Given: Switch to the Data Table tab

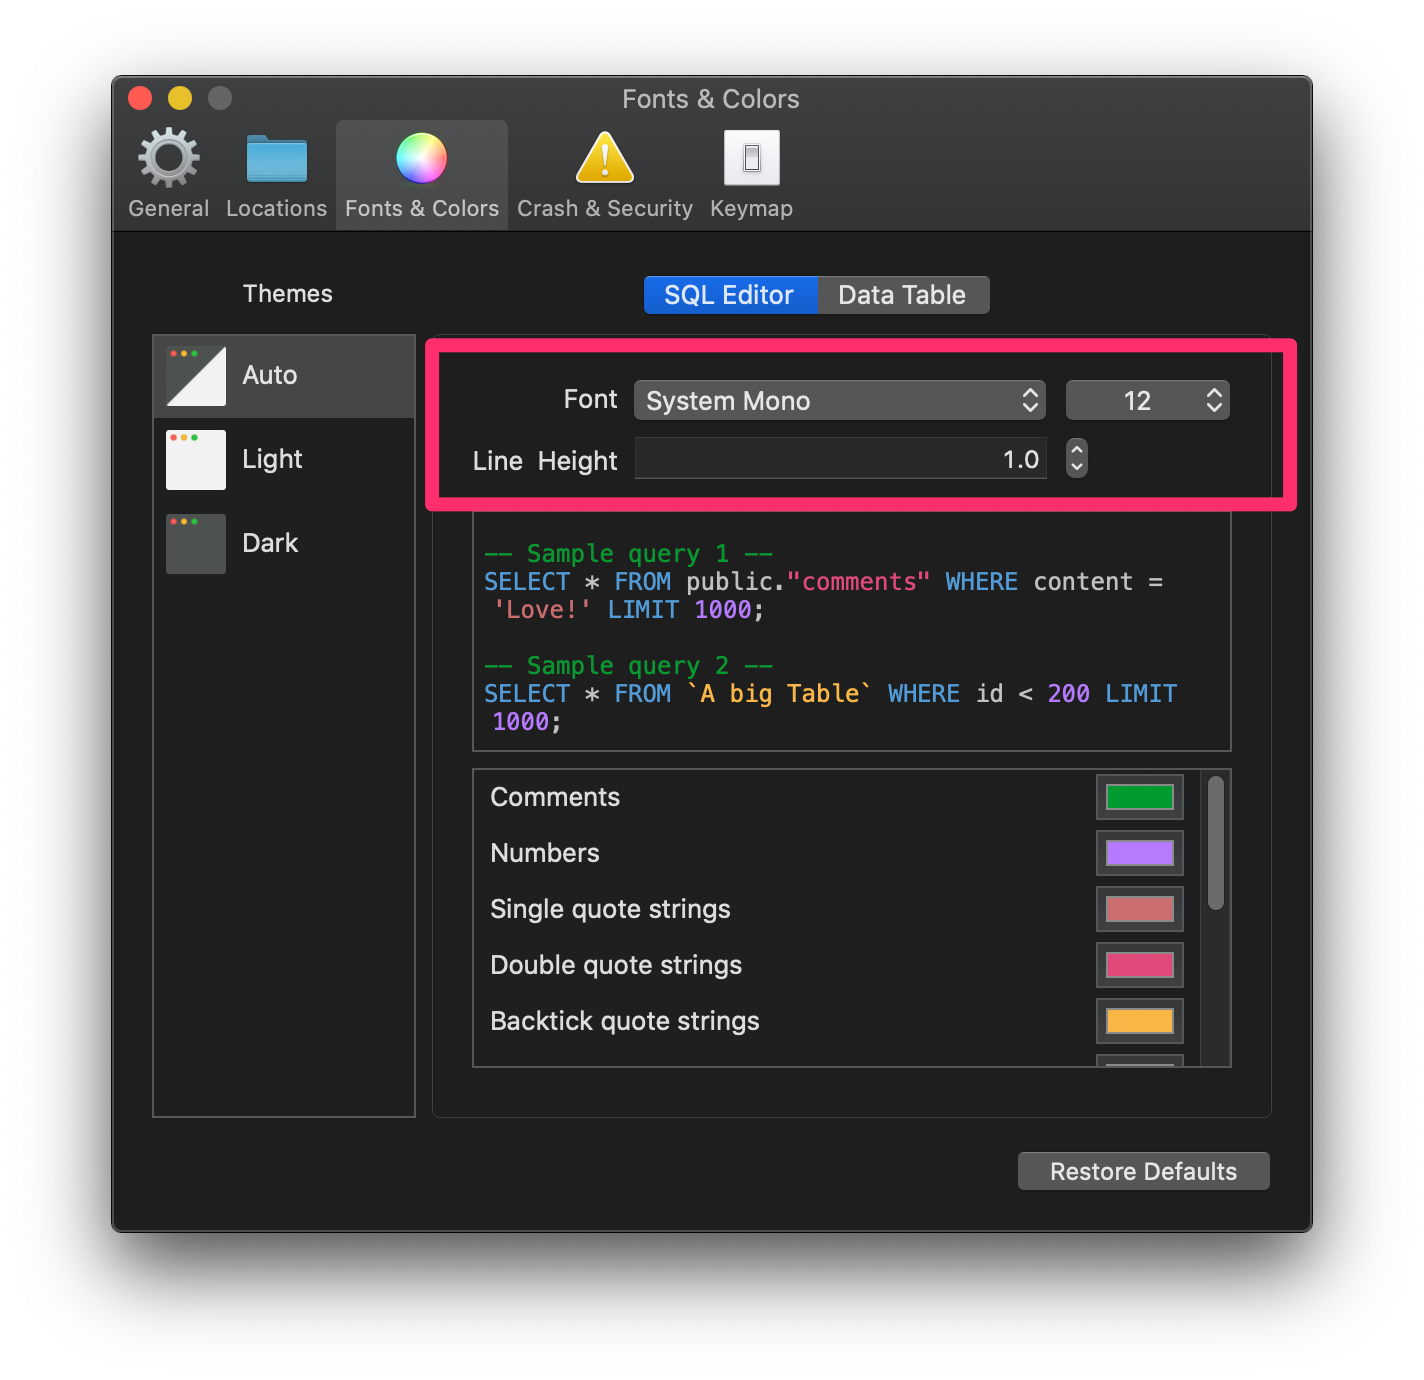Looking at the screenshot, I should (x=901, y=294).
